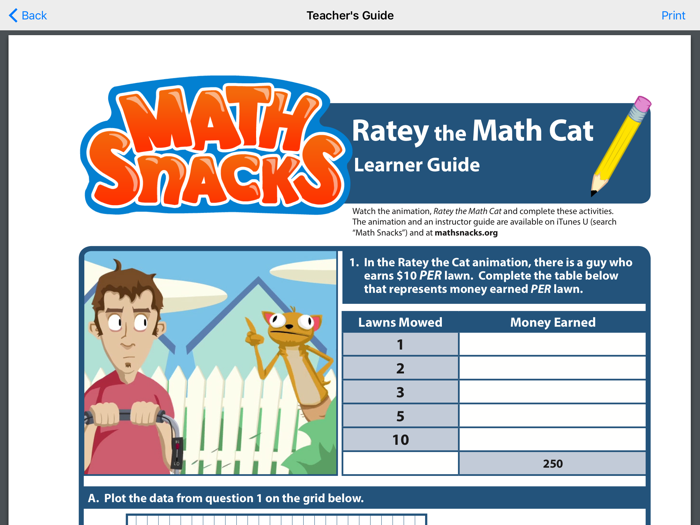Click the Math Snacks logo

214,146
